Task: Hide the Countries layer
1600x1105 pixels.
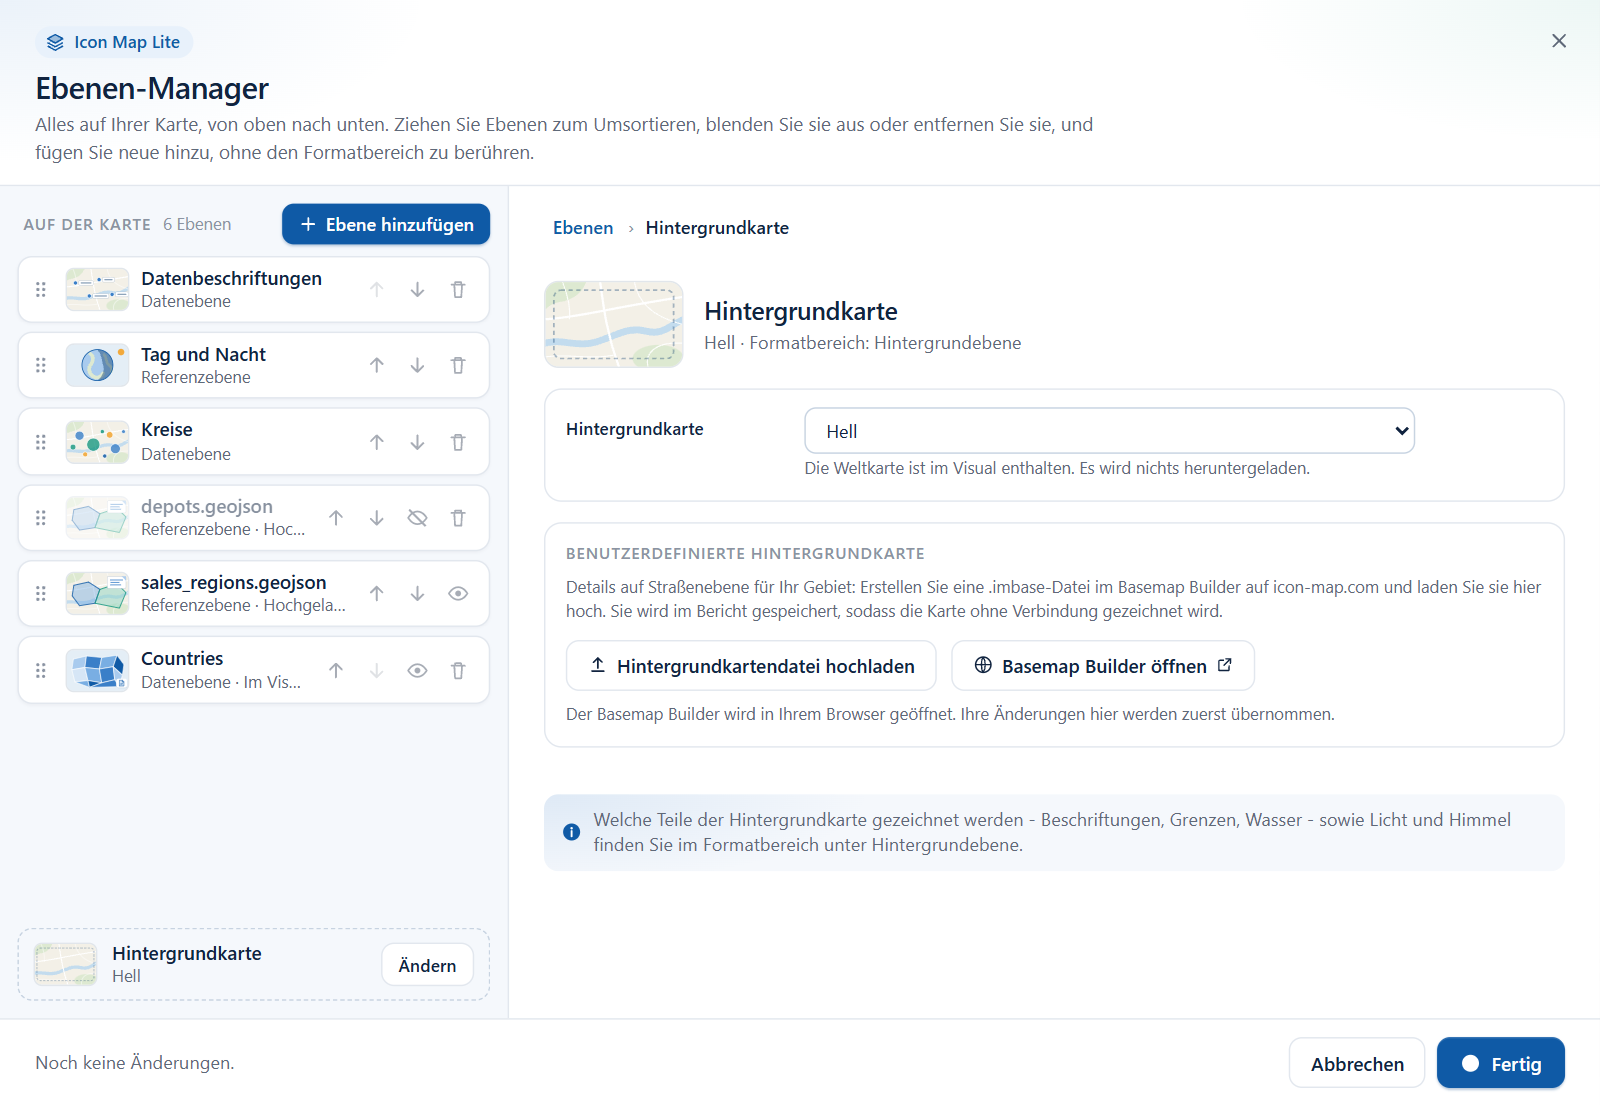Action: coord(417,671)
